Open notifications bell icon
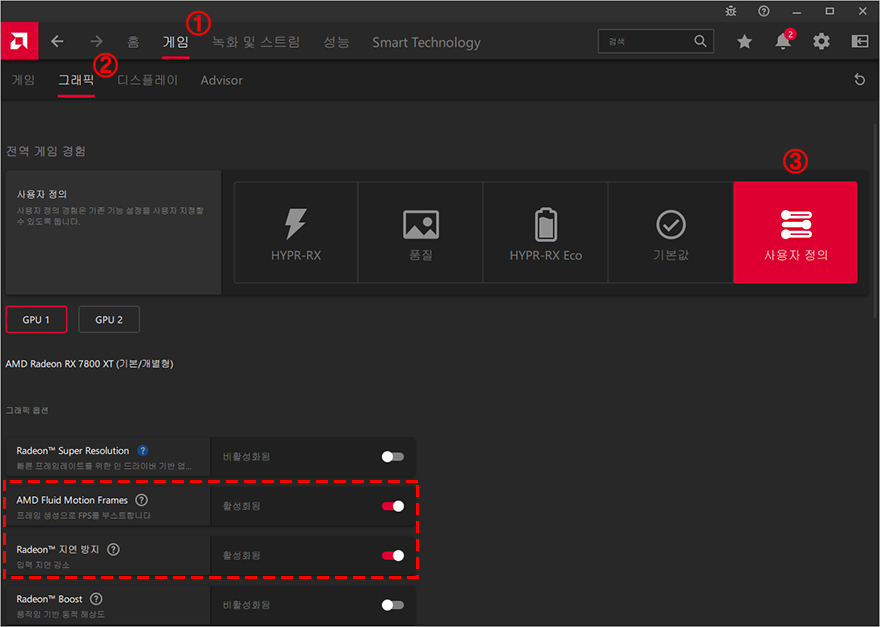Image resolution: width=880 pixels, height=627 pixels. click(783, 42)
